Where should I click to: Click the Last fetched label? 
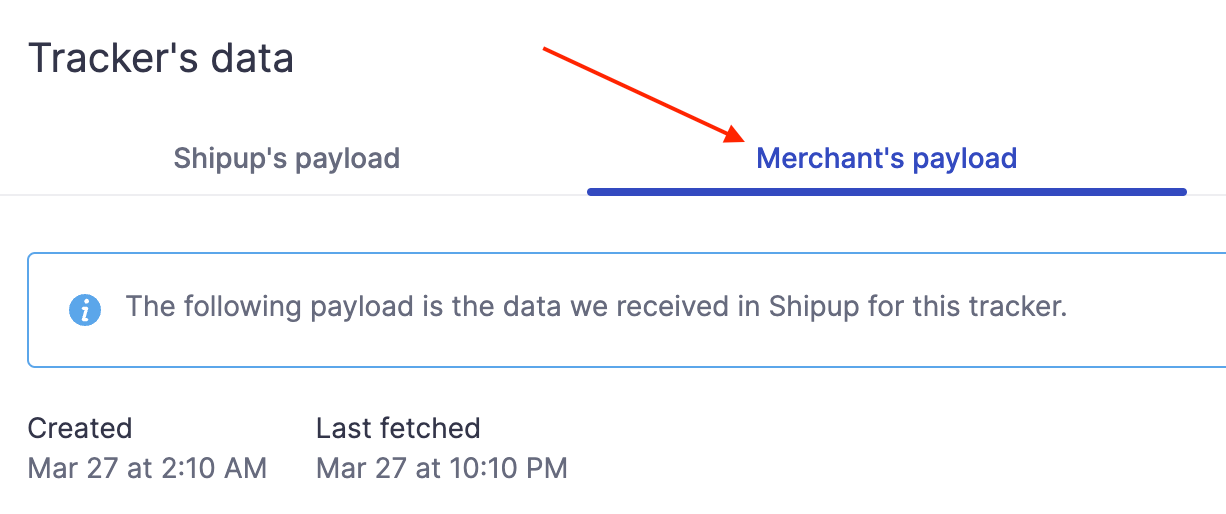[x=398, y=428]
